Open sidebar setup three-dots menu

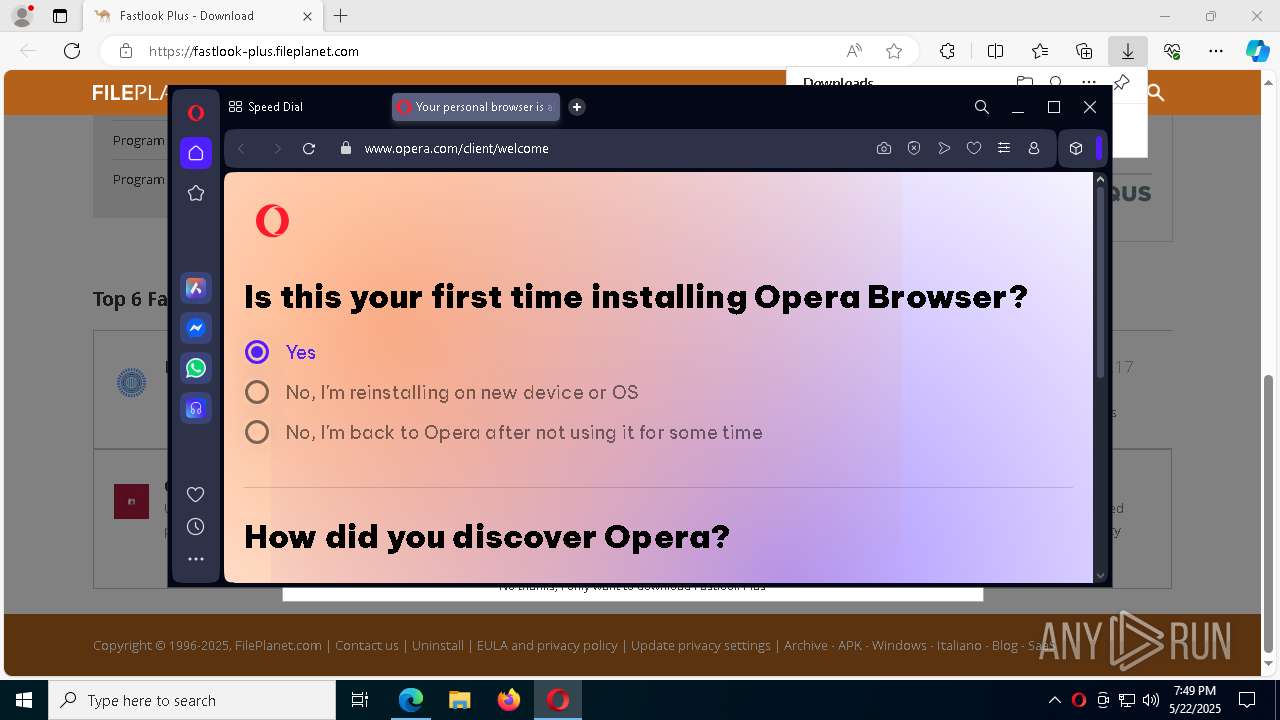196,559
